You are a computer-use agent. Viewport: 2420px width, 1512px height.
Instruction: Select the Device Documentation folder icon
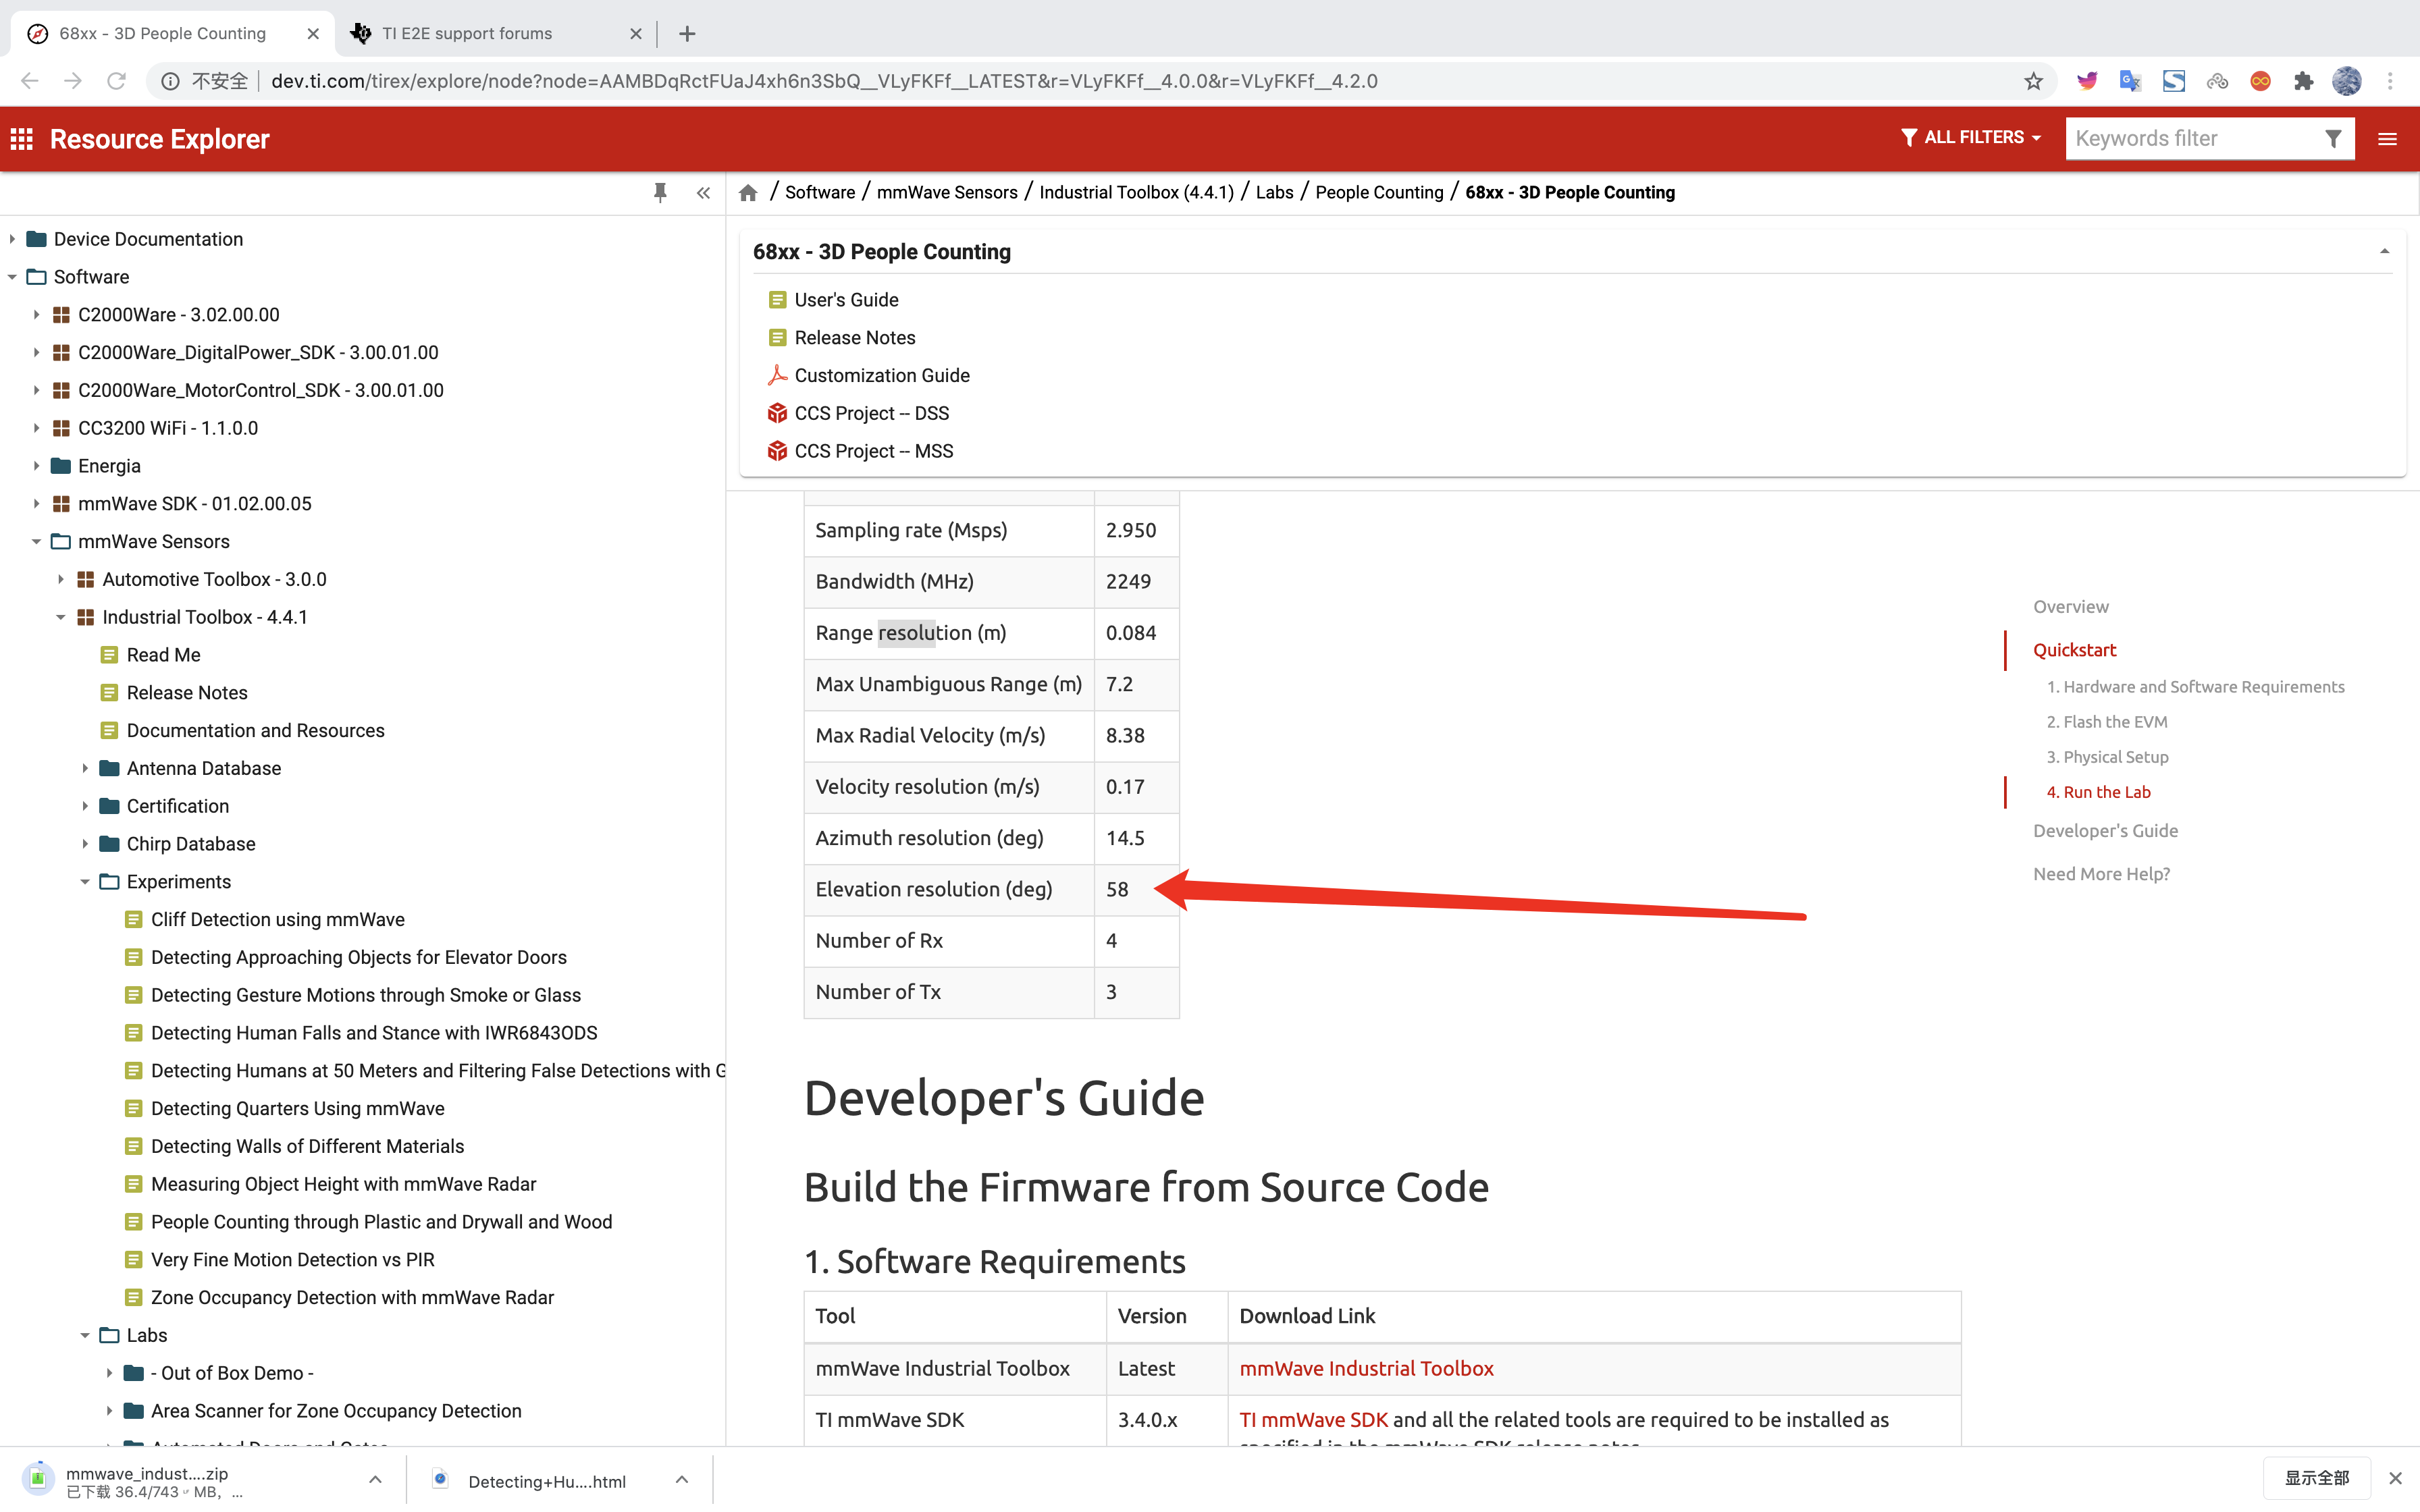click(37, 239)
